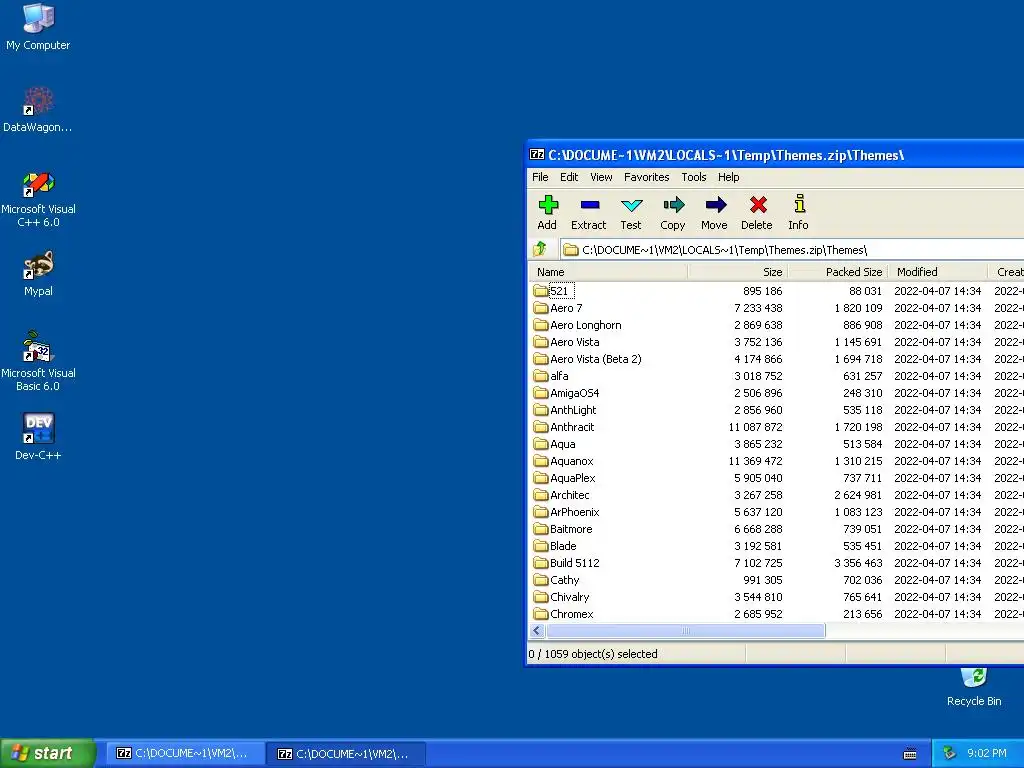Select the ArPhoenix folder row
The height and width of the screenshot is (768, 1024).
click(x=776, y=512)
